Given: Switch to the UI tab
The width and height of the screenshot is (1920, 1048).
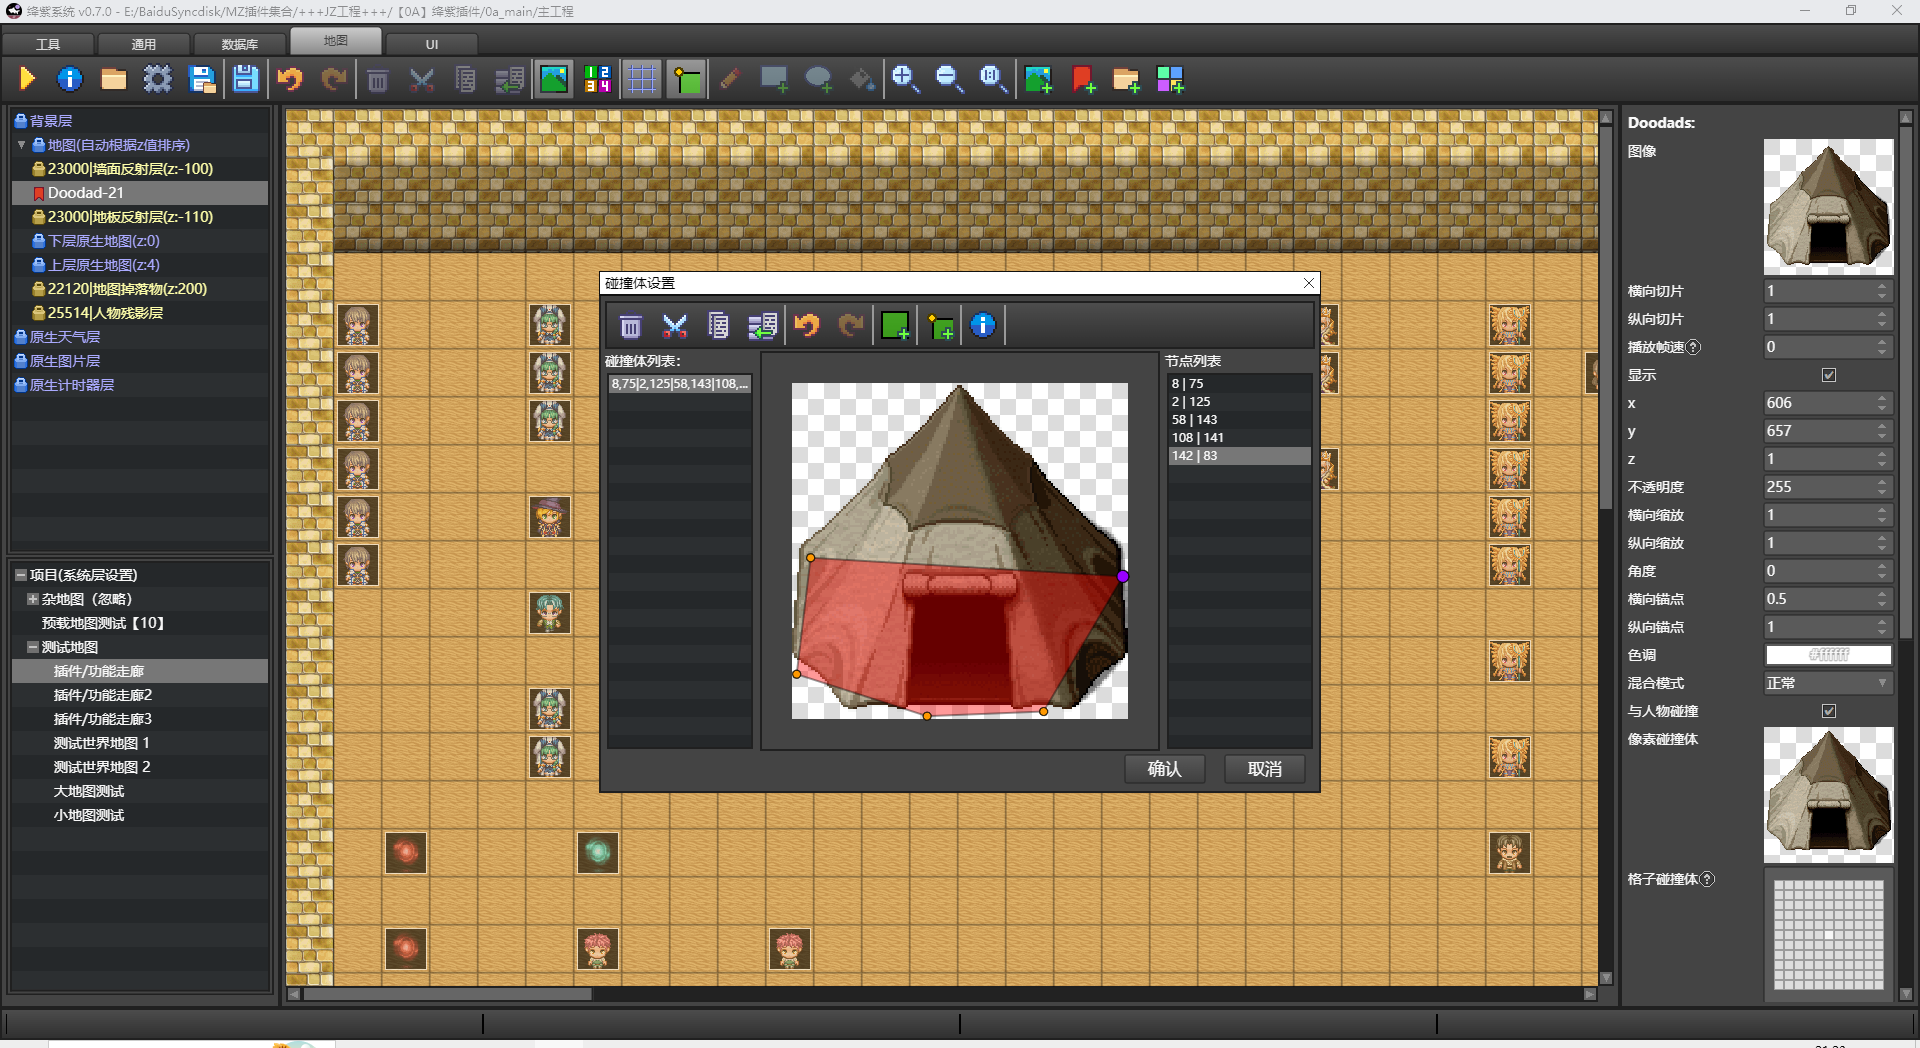Looking at the screenshot, I should [432, 44].
